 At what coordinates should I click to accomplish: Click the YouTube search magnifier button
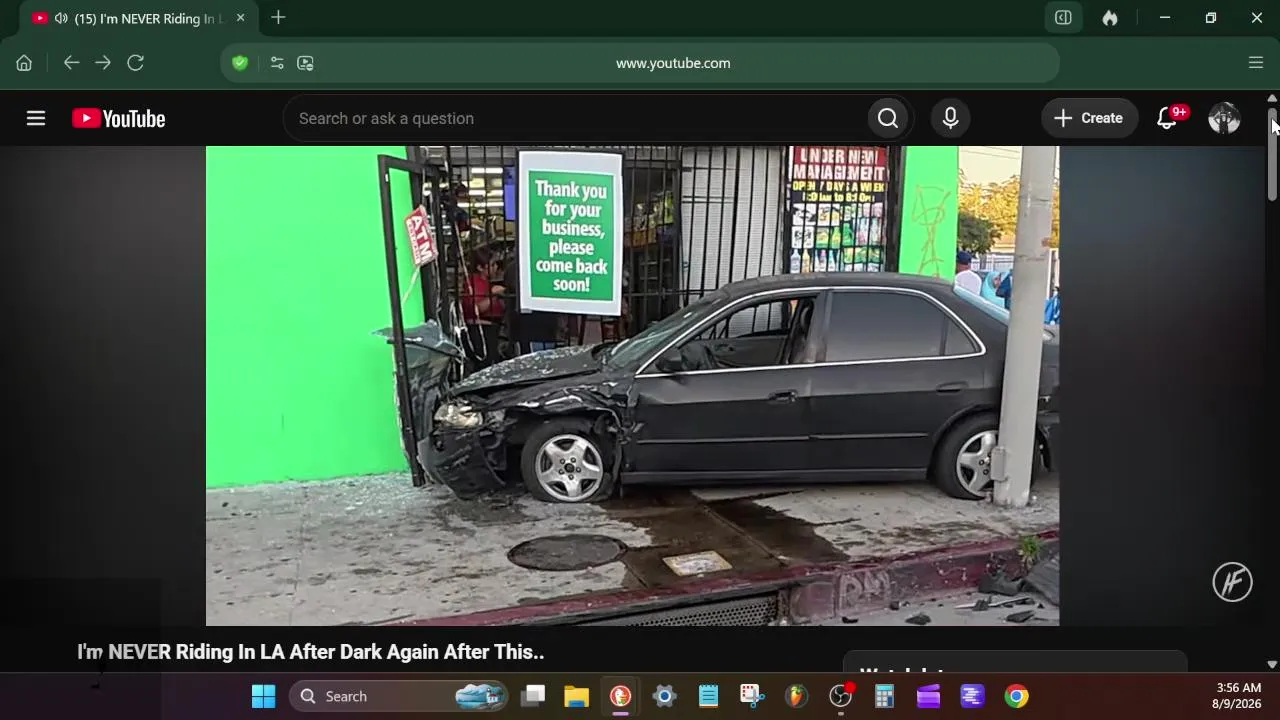(x=888, y=118)
